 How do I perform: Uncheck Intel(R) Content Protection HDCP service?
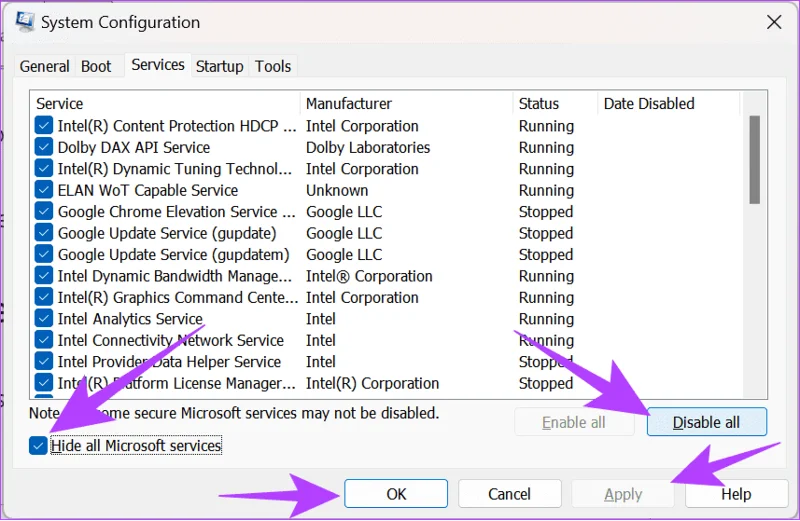(x=44, y=126)
